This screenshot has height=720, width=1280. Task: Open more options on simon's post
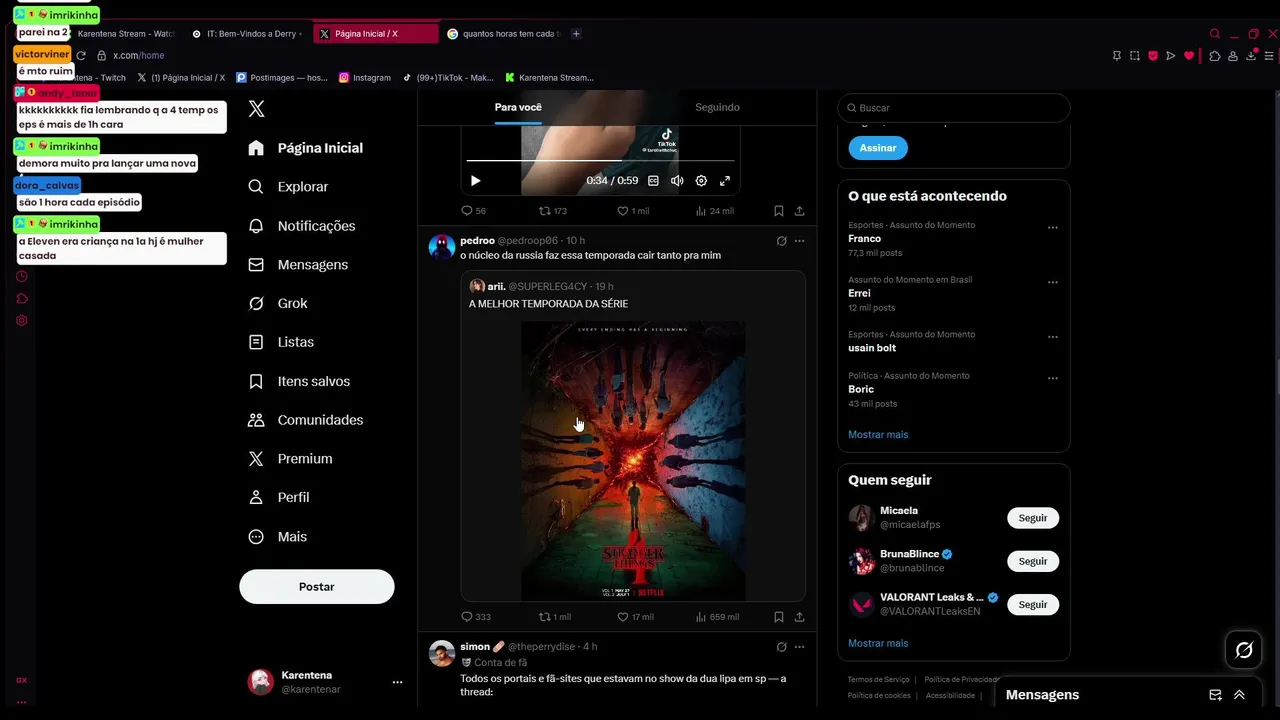pyautogui.click(x=799, y=647)
